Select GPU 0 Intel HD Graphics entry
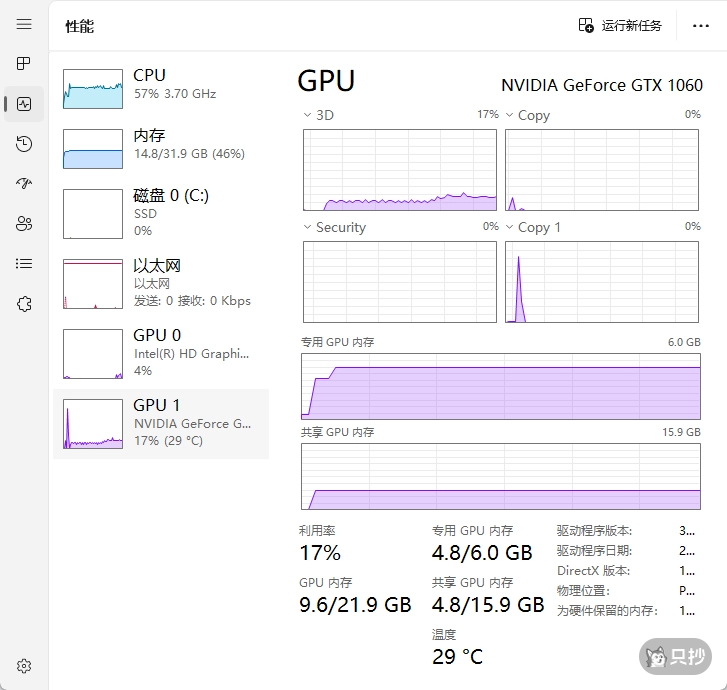727x690 pixels. (x=161, y=352)
